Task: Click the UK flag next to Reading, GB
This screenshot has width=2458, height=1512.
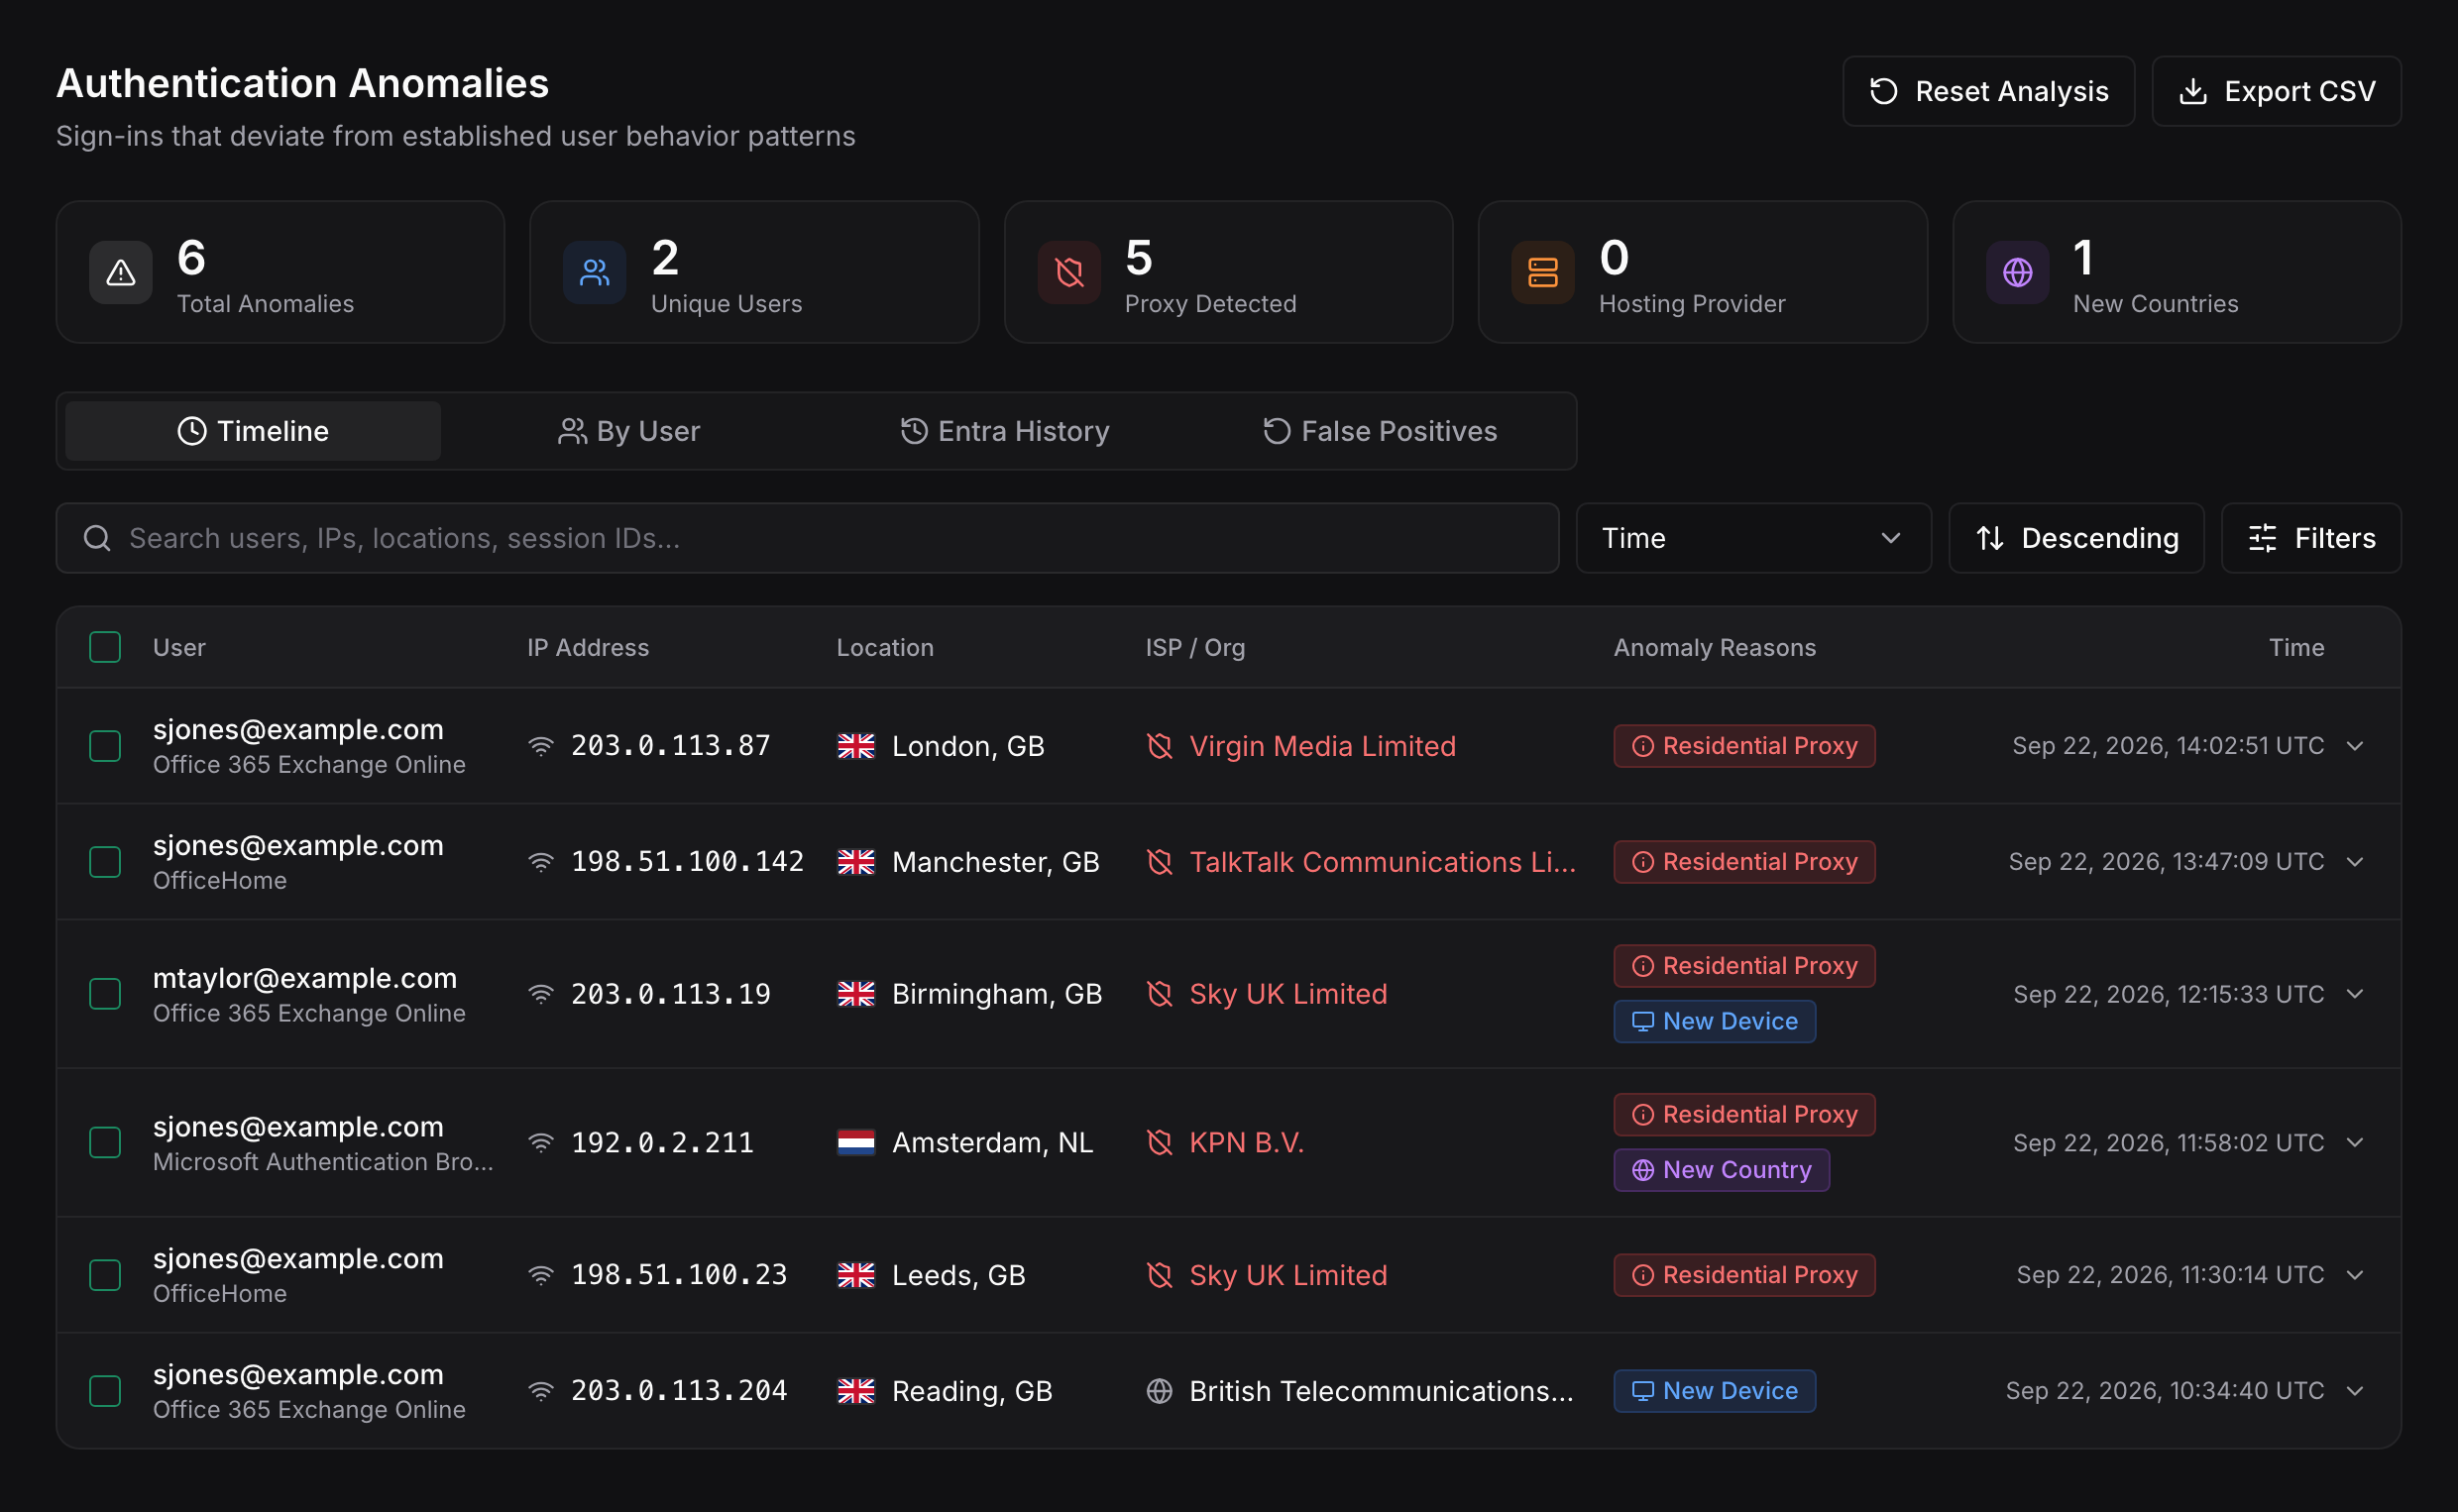Action: tap(856, 1391)
